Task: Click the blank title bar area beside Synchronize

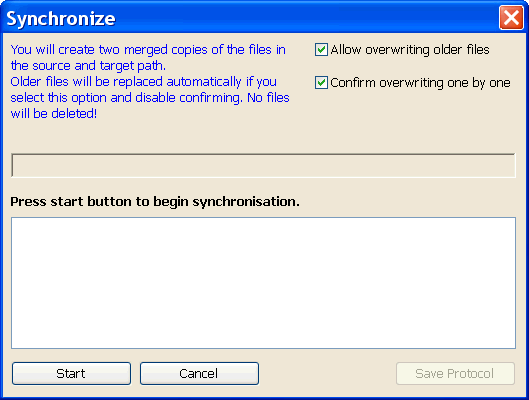Action: tap(304, 18)
